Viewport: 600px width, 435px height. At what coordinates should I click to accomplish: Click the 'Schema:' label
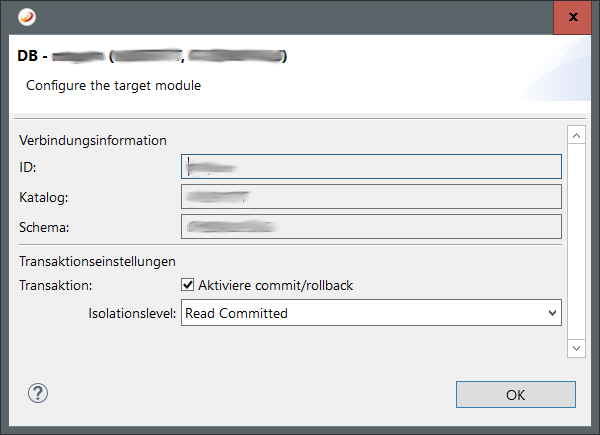pos(43,227)
